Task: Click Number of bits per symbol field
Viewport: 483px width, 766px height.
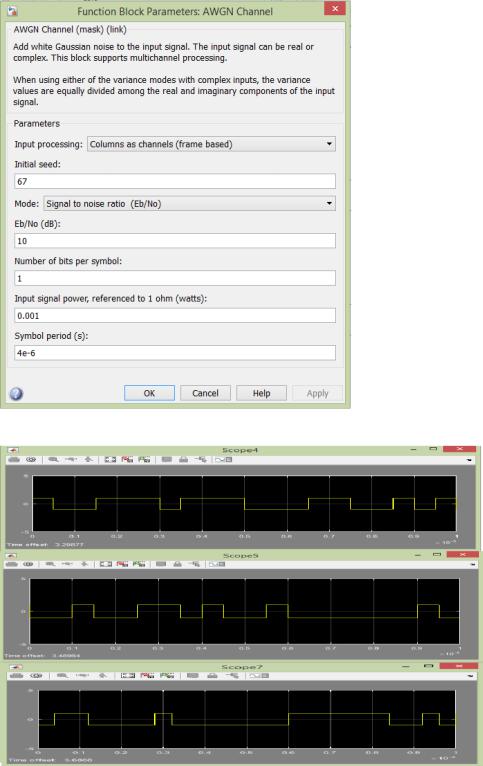Action: (x=175, y=278)
